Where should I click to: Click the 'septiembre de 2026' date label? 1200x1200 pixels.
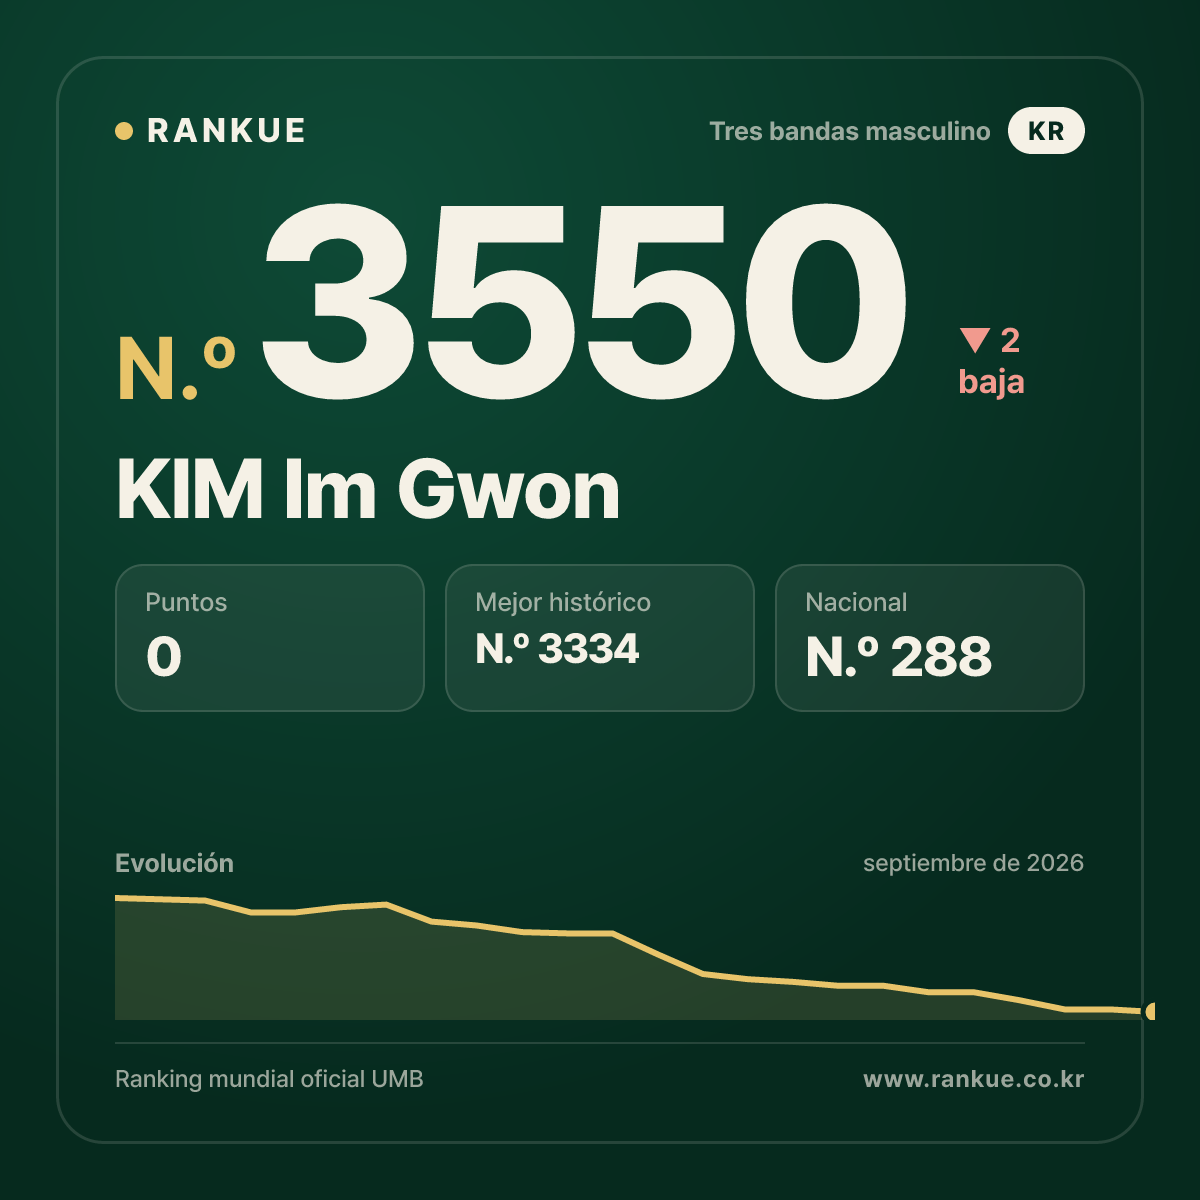pos(973,863)
